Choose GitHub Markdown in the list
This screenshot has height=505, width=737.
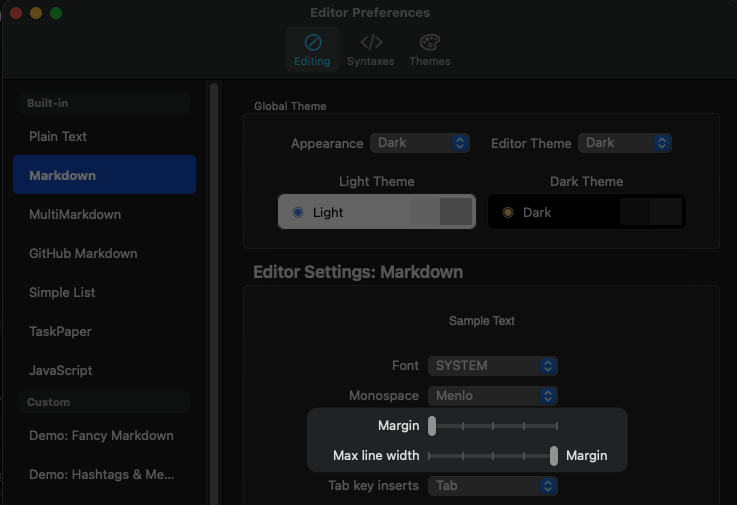pyautogui.click(x=104, y=253)
